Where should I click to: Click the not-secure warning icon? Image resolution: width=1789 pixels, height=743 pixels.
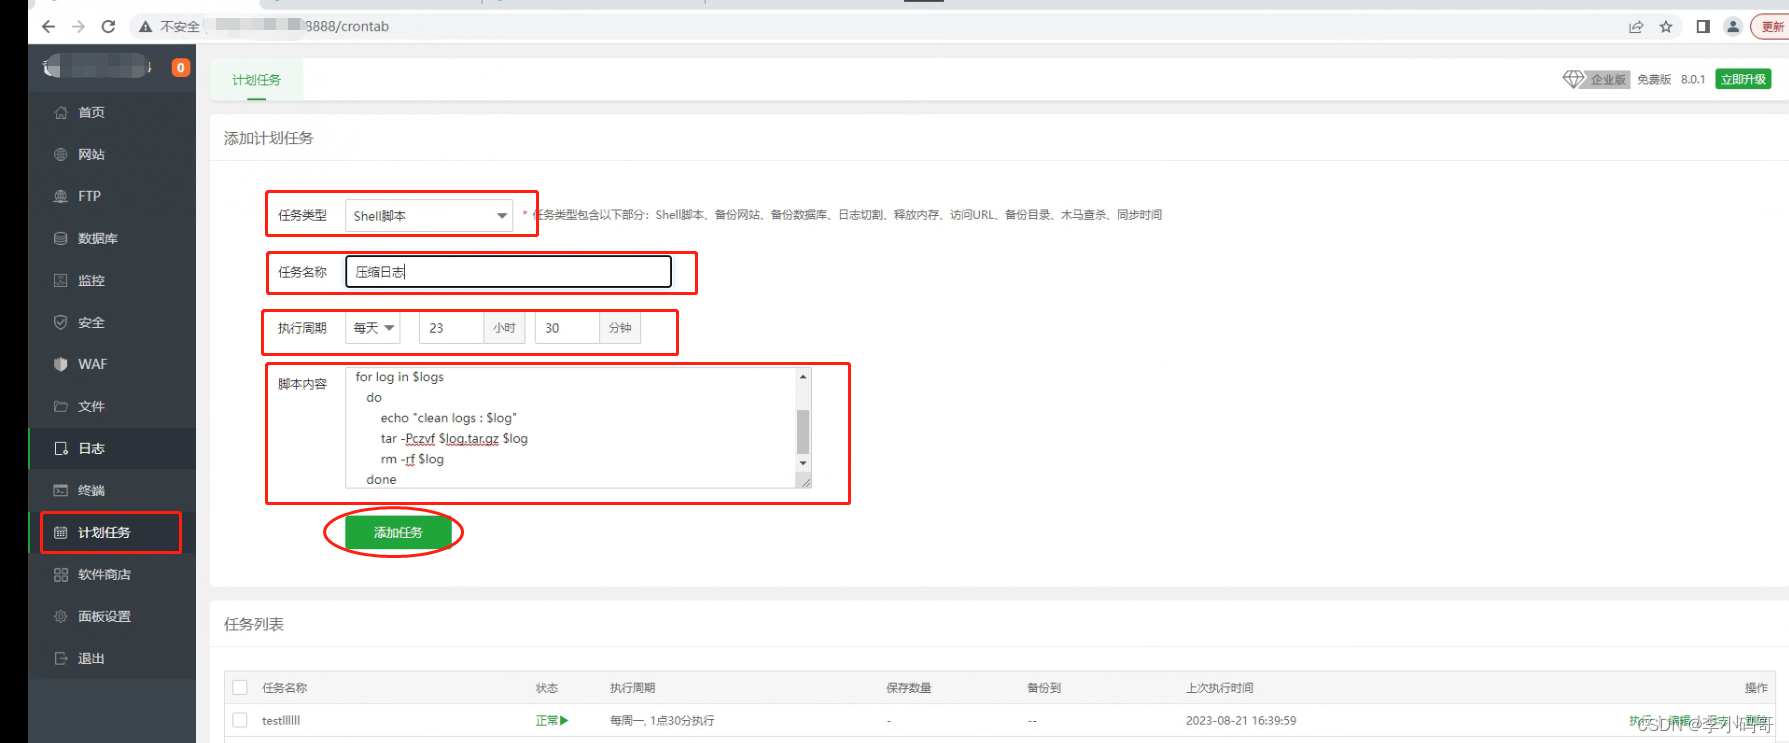point(146,27)
